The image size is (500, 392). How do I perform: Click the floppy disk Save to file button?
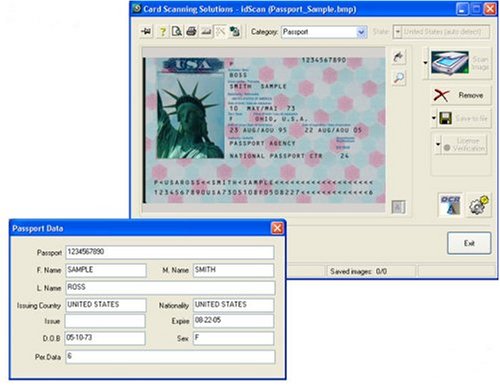point(464,118)
